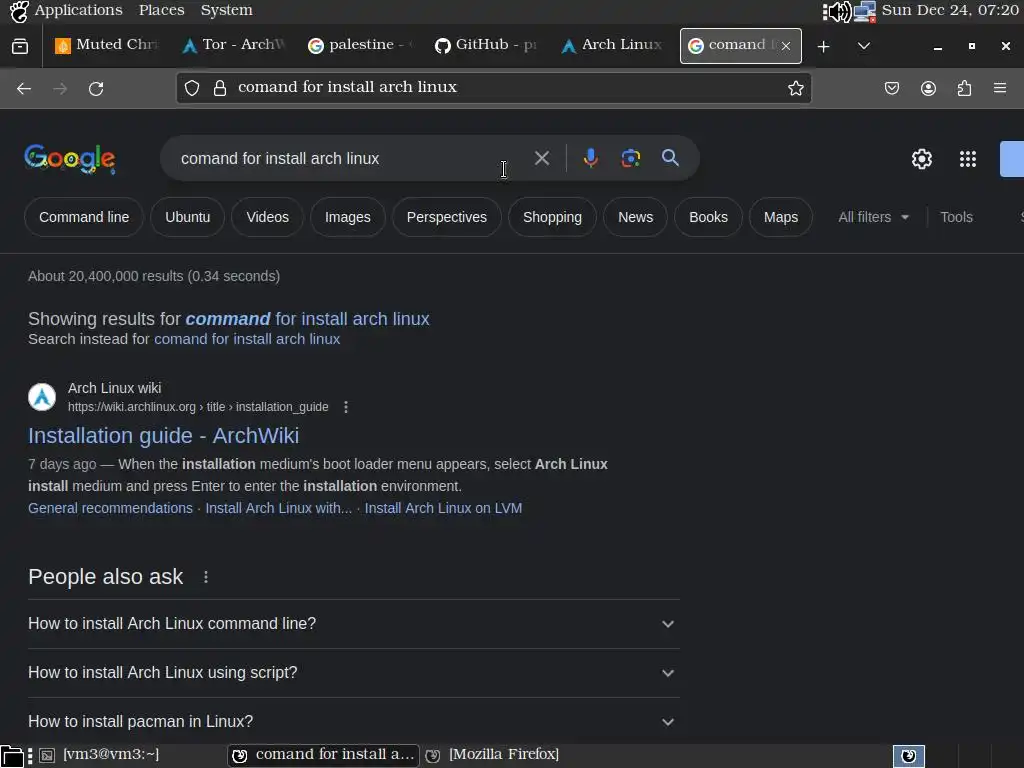Open more options for Arch Linux wiki result
The height and width of the screenshot is (768, 1024).
pyautogui.click(x=346, y=407)
